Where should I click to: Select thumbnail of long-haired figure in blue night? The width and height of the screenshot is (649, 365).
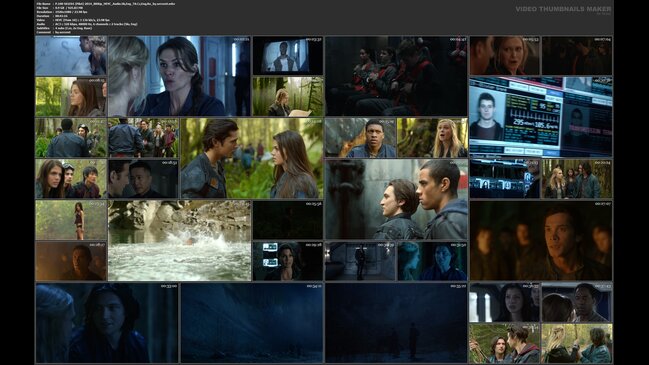[x=107, y=323]
